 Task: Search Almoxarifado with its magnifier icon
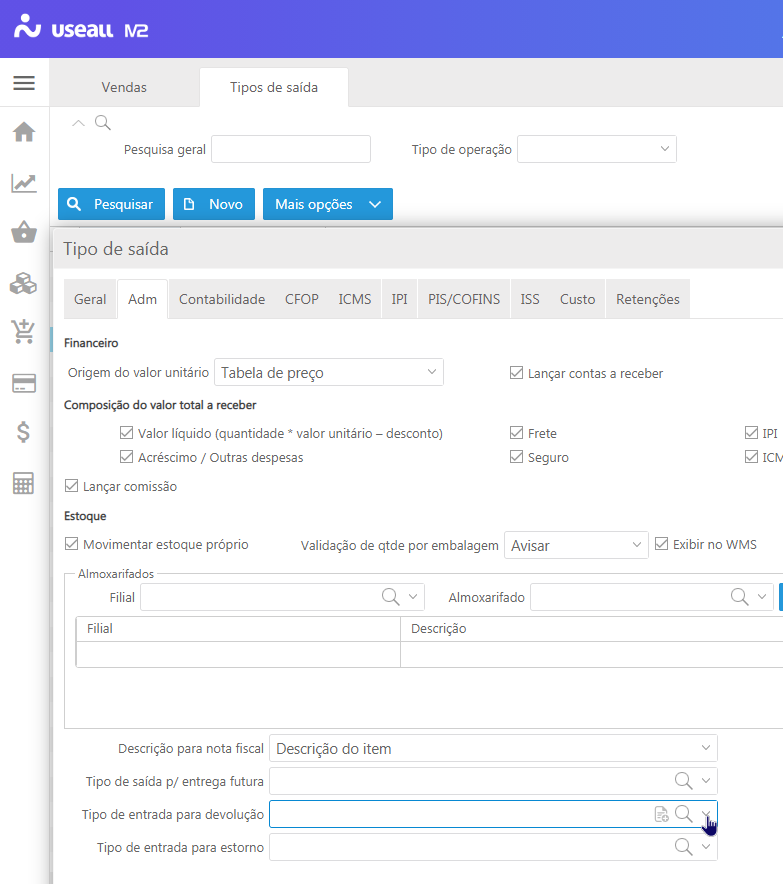pyautogui.click(x=740, y=596)
